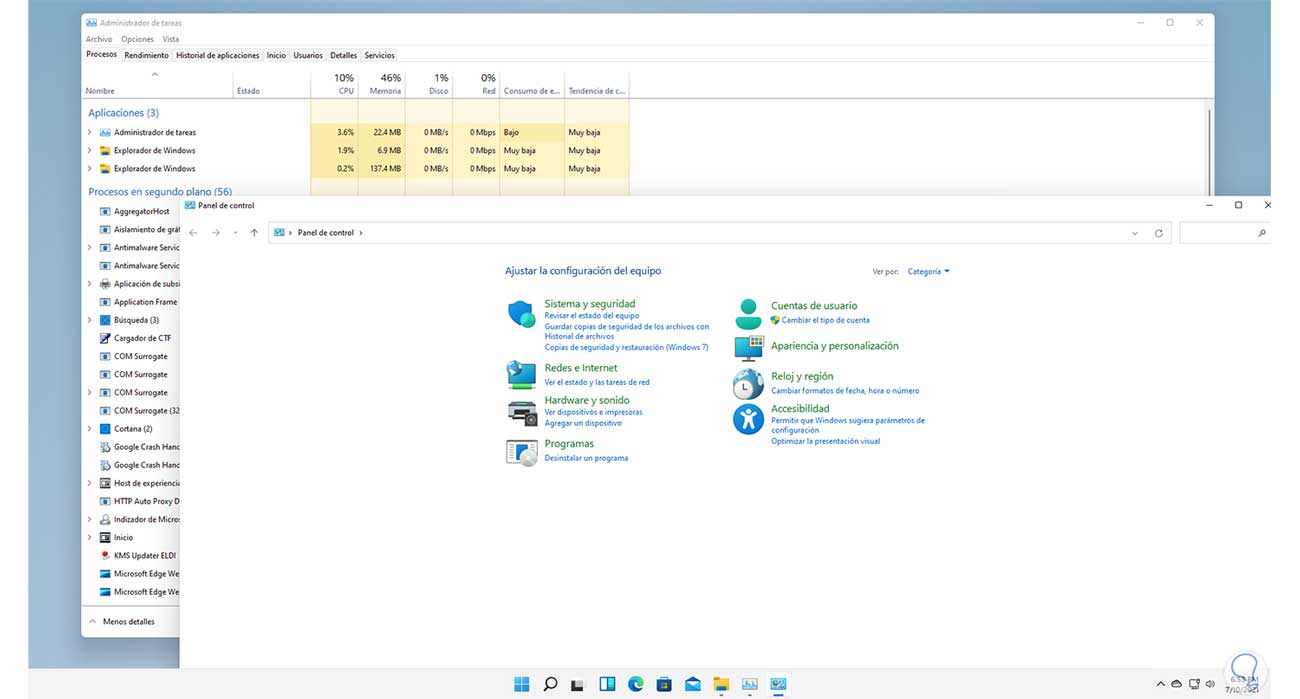Open the Sistema y seguridad shield icon
Screen dimensions: 1300x699
pyautogui.click(x=521, y=314)
